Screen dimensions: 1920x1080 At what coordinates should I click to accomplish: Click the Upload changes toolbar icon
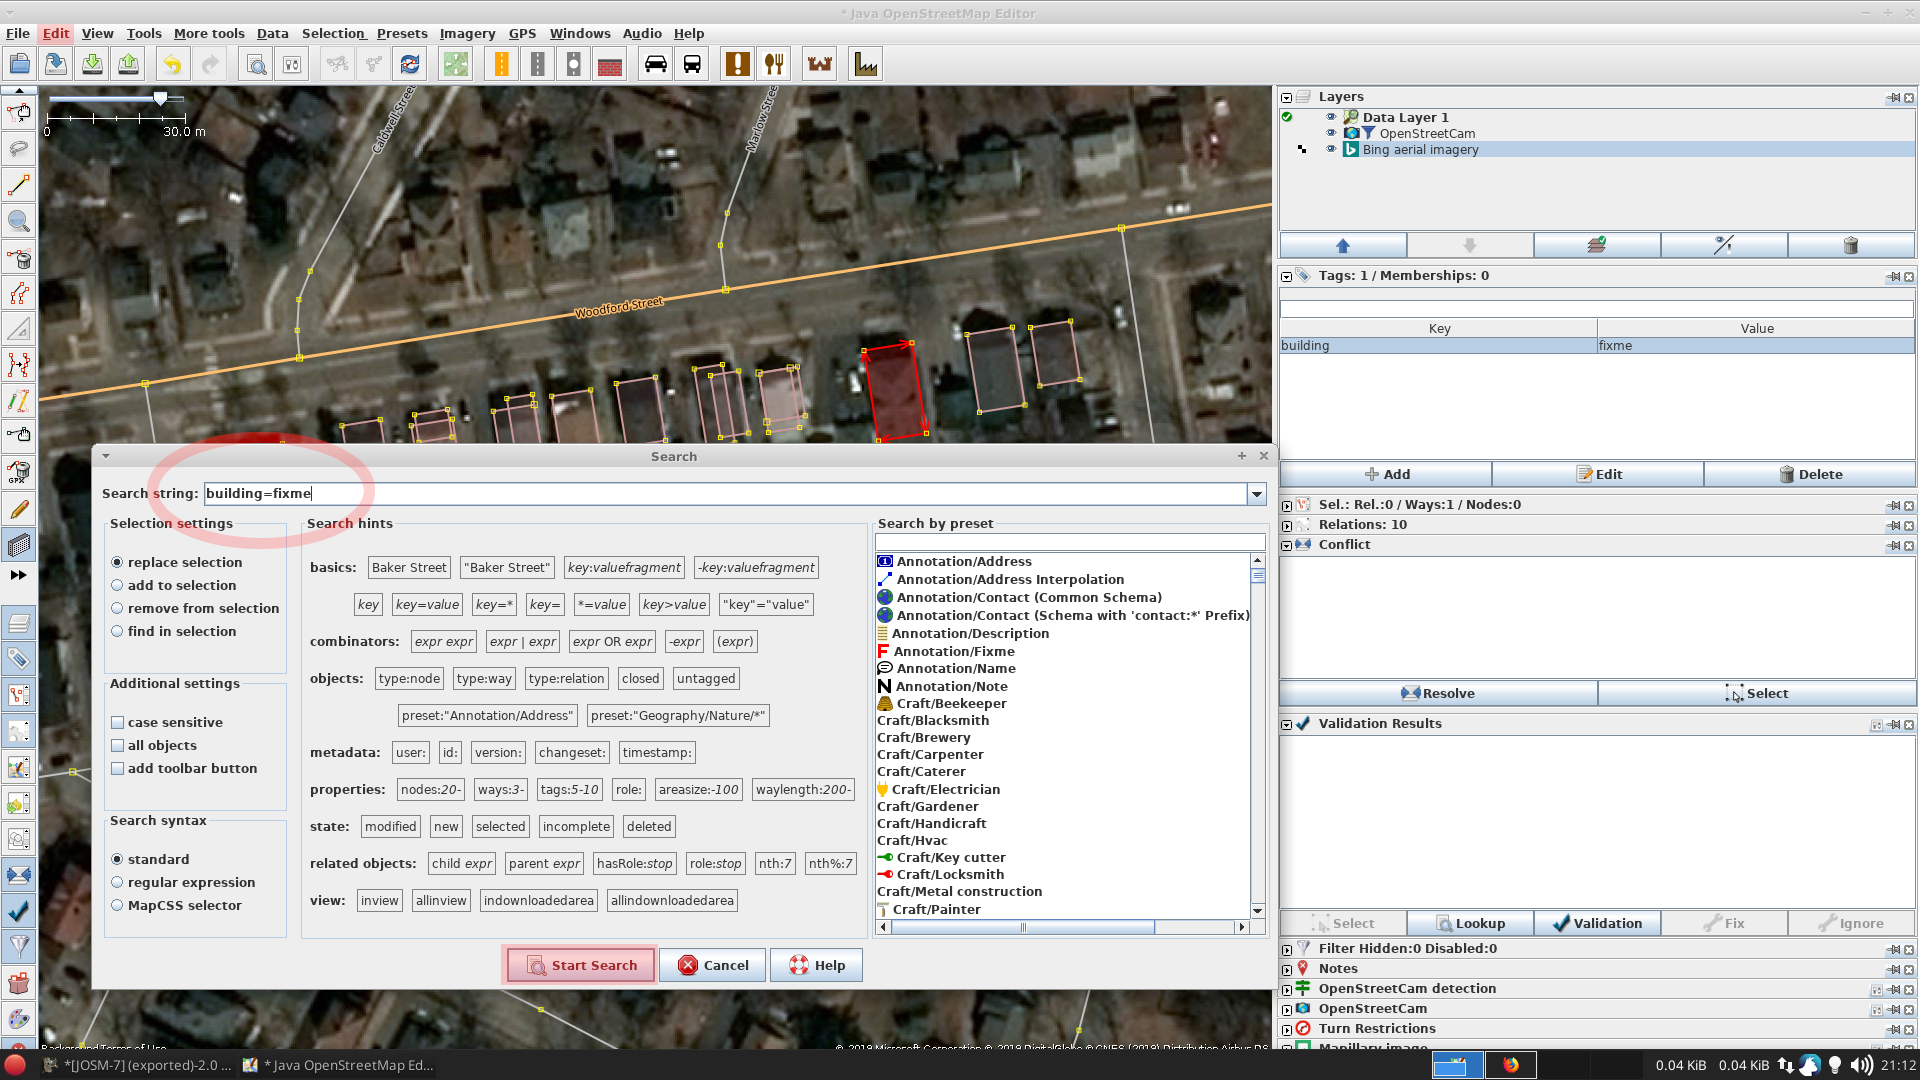point(128,63)
